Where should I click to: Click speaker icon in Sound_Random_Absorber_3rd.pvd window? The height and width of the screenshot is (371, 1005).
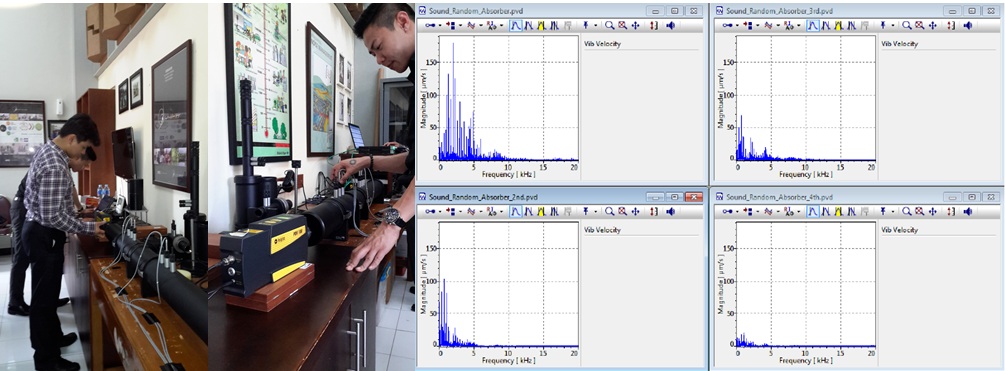click(968, 26)
